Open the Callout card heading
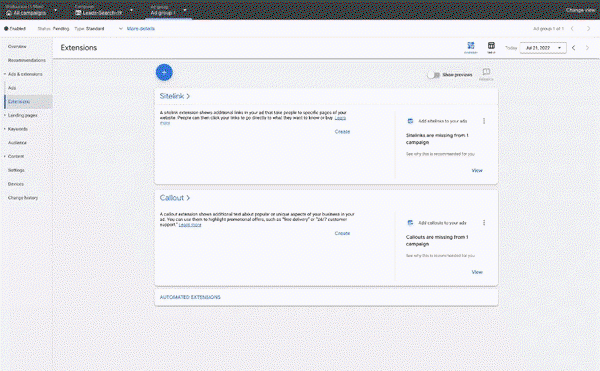 click(175, 198)
